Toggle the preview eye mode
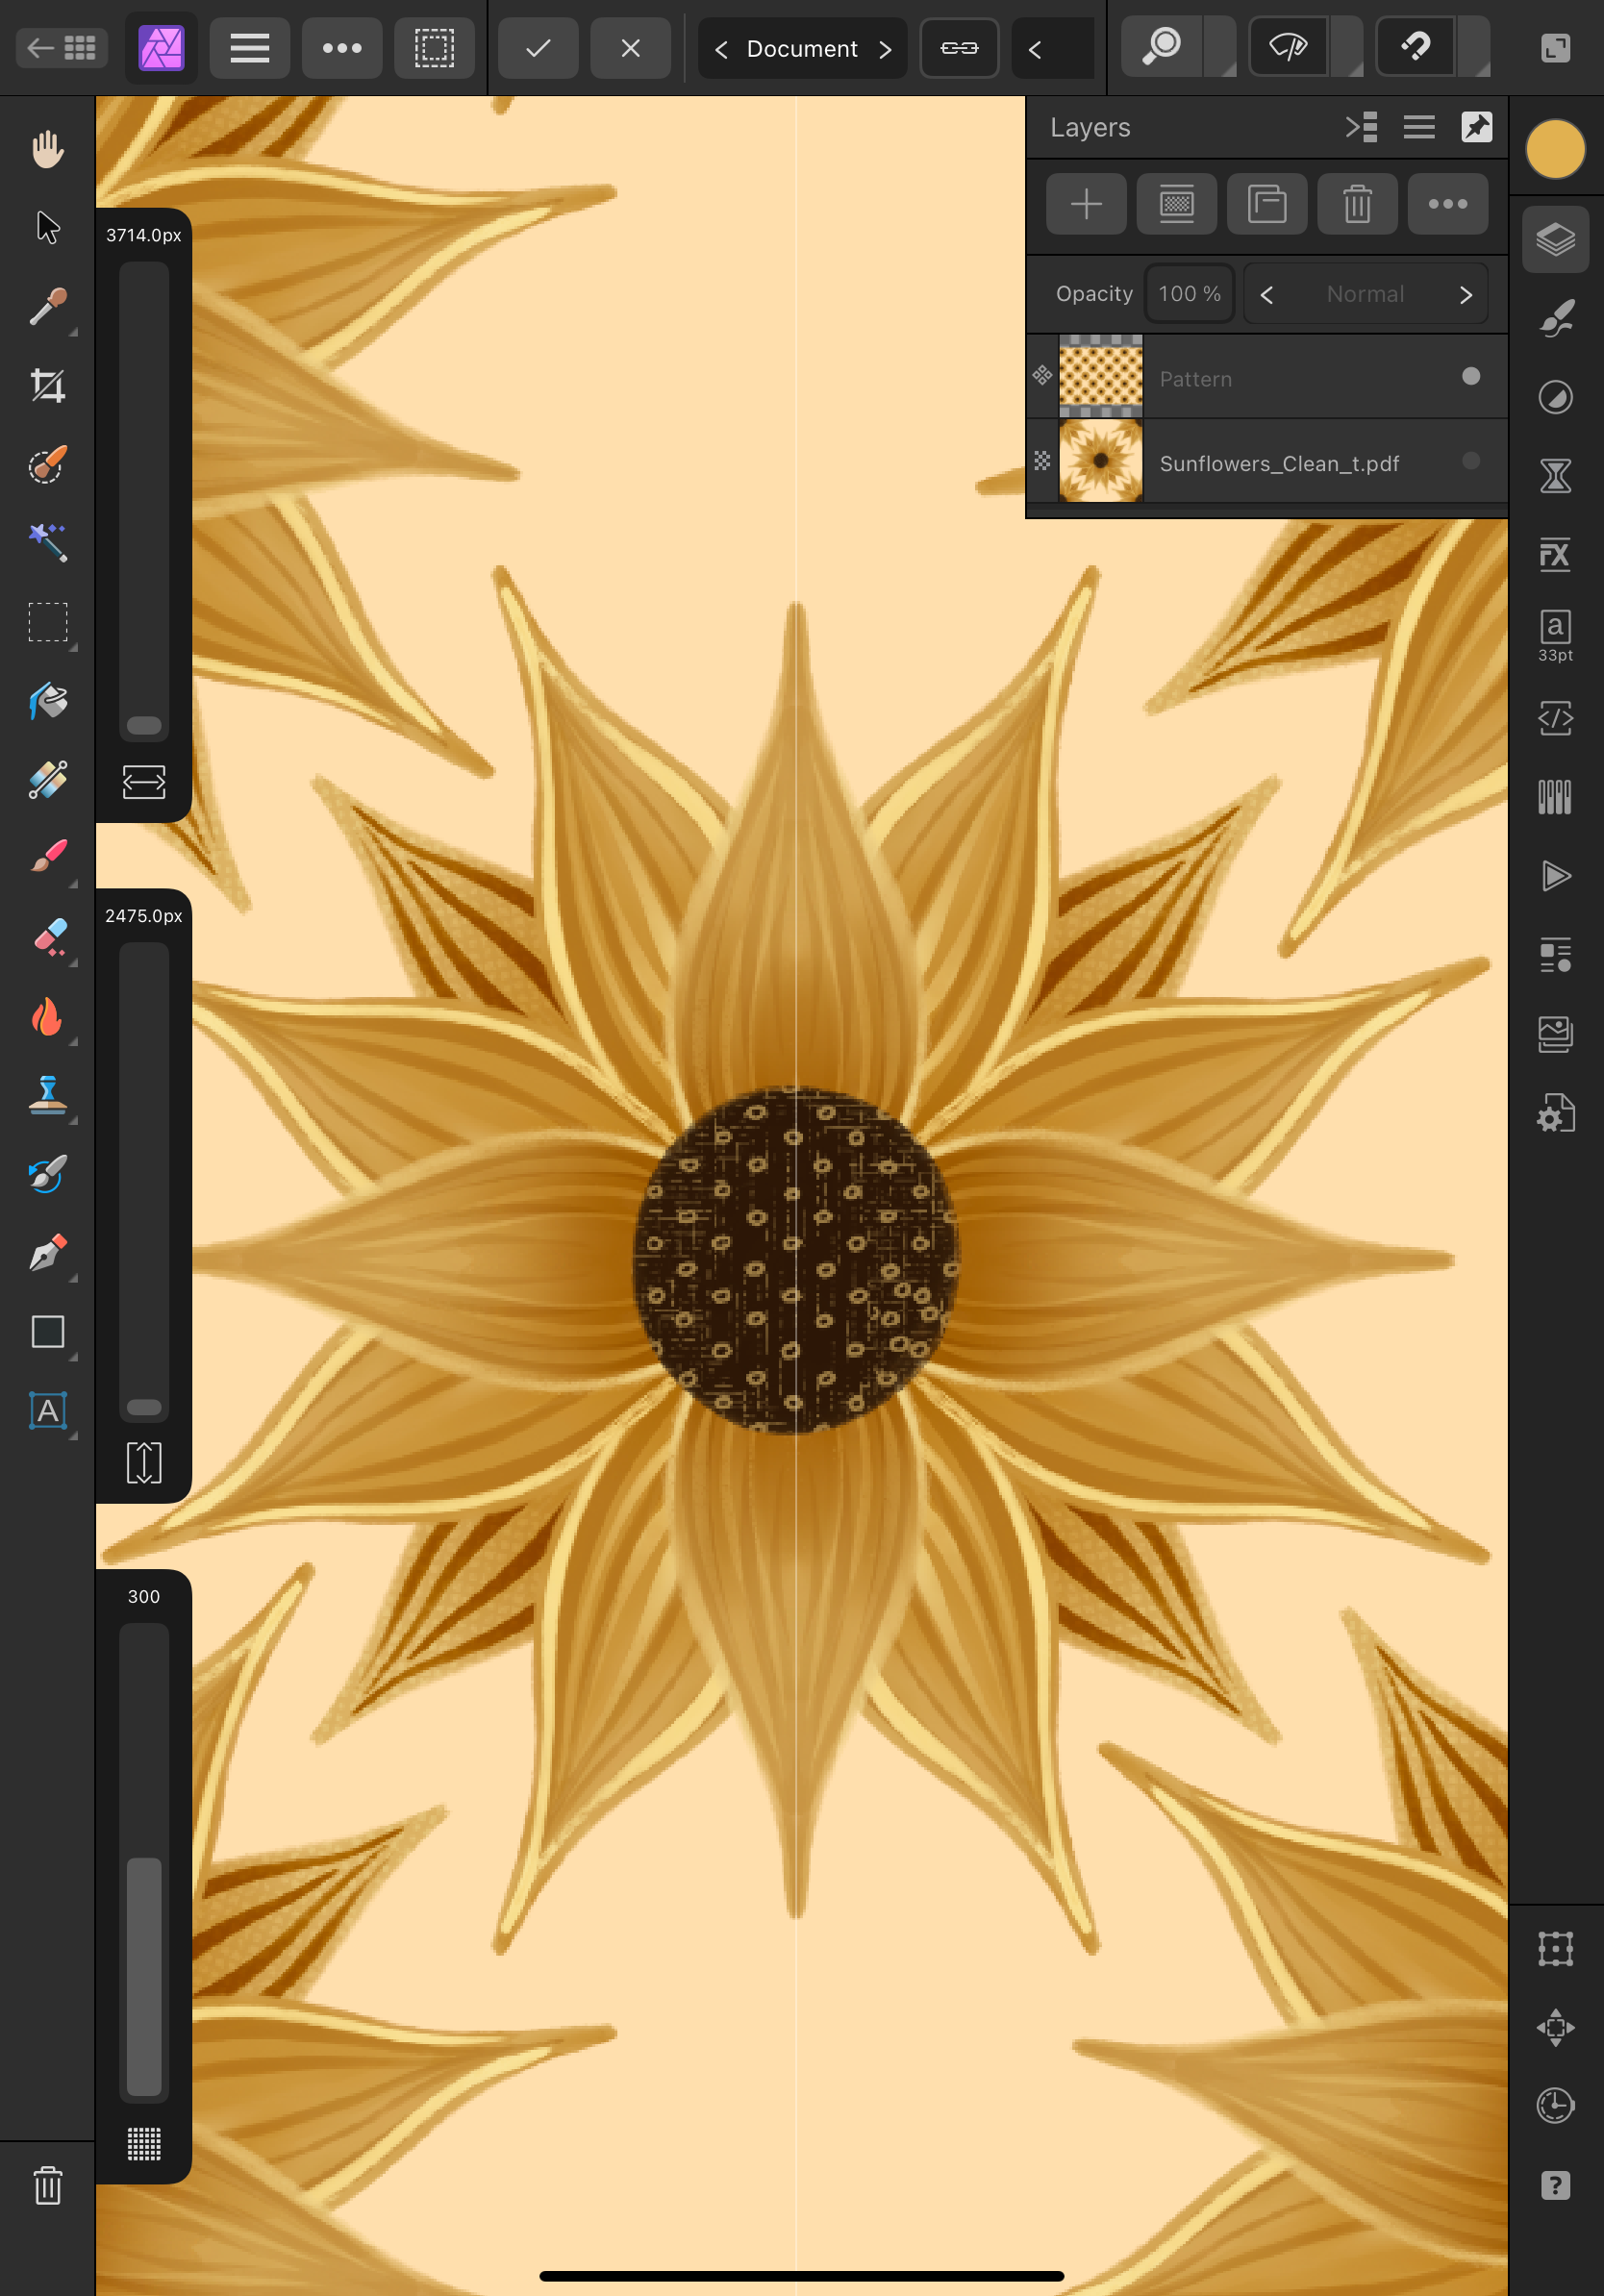1604x2296 pixels. [1288, 47]
